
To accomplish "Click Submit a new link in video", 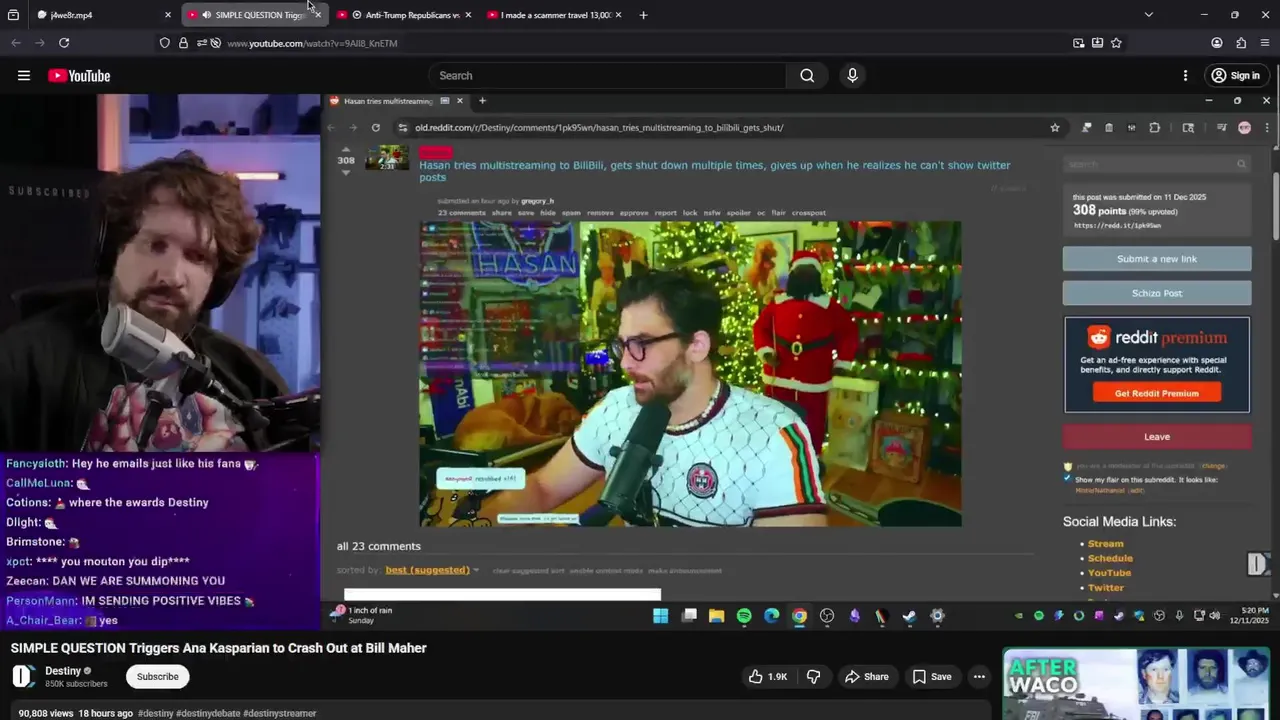I will [x=1157, y=259].
